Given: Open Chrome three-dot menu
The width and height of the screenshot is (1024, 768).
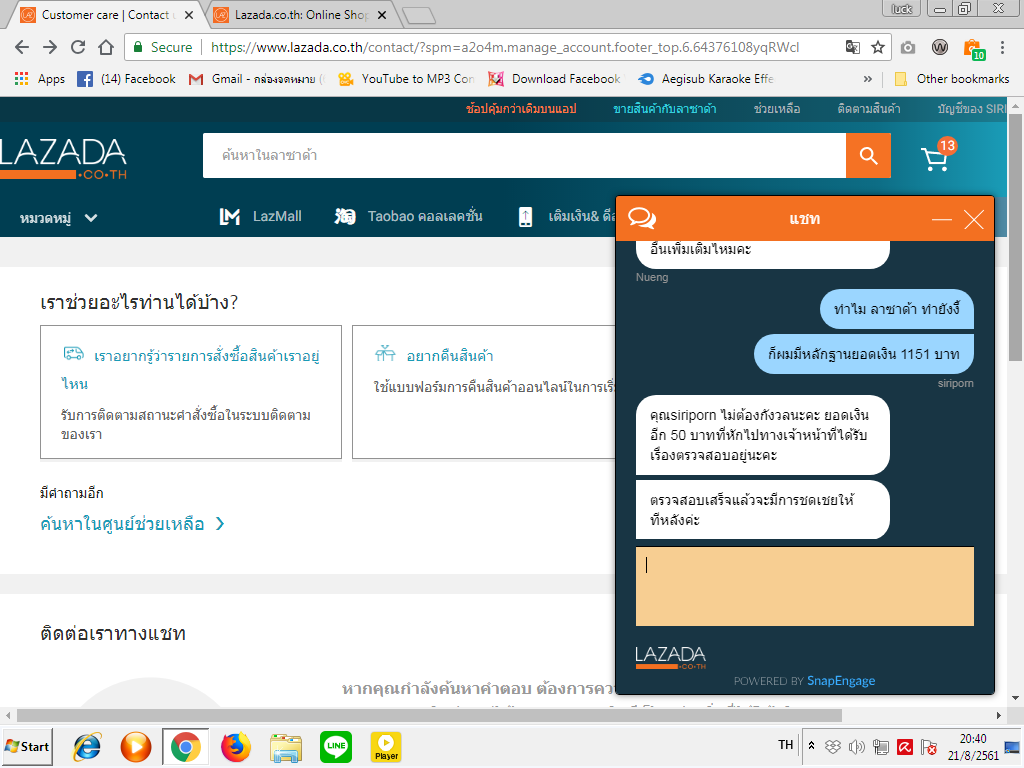Looking at the screenshot, I should (1002, 47).
